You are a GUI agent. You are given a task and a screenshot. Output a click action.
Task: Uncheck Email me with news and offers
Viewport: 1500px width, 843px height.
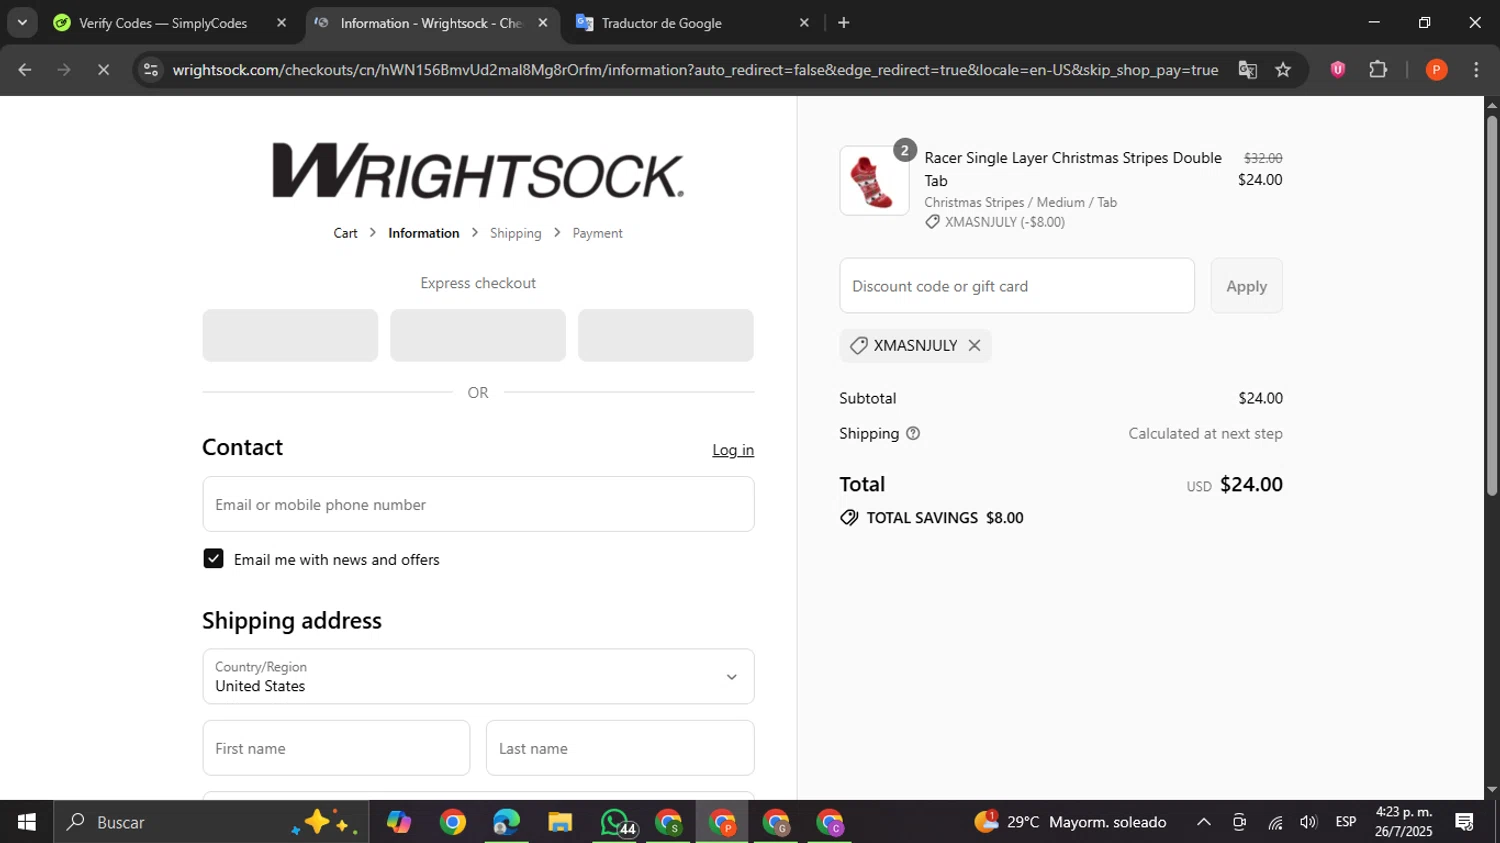213,559
